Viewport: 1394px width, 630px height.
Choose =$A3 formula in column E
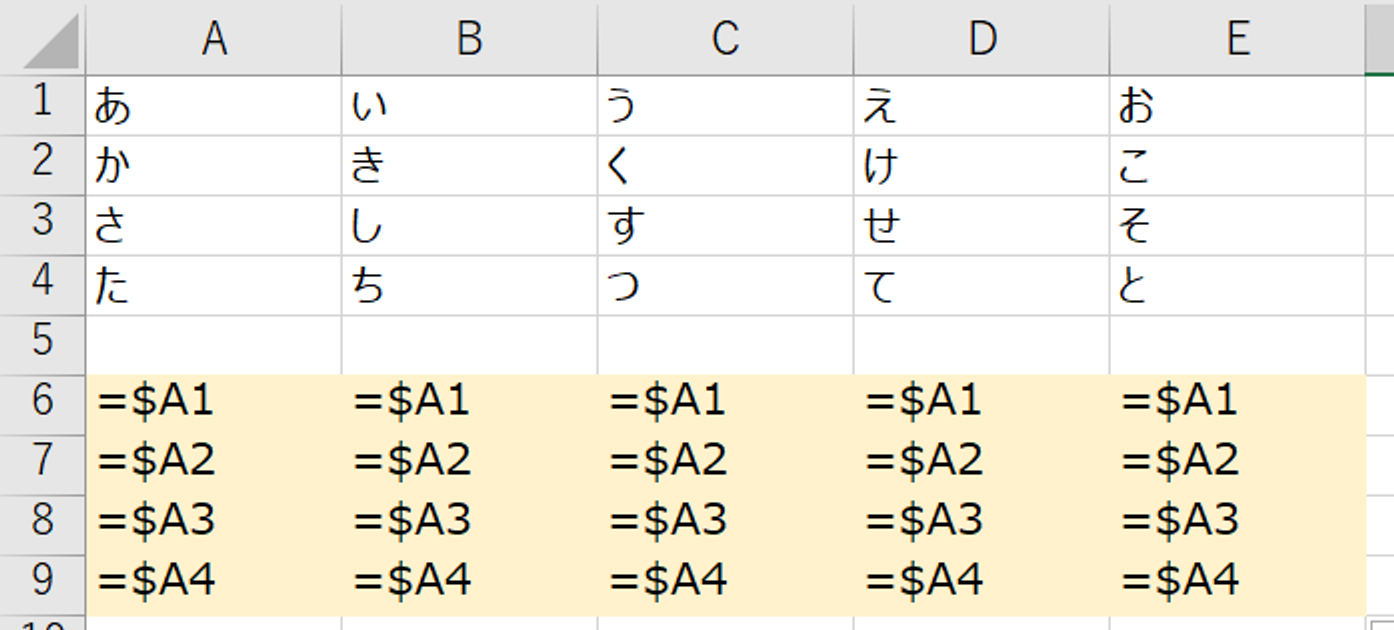(1238, 526)
